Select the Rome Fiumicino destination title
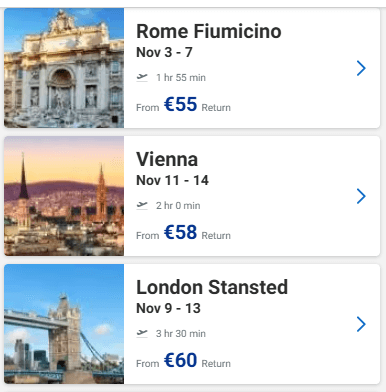 (209, 31)
